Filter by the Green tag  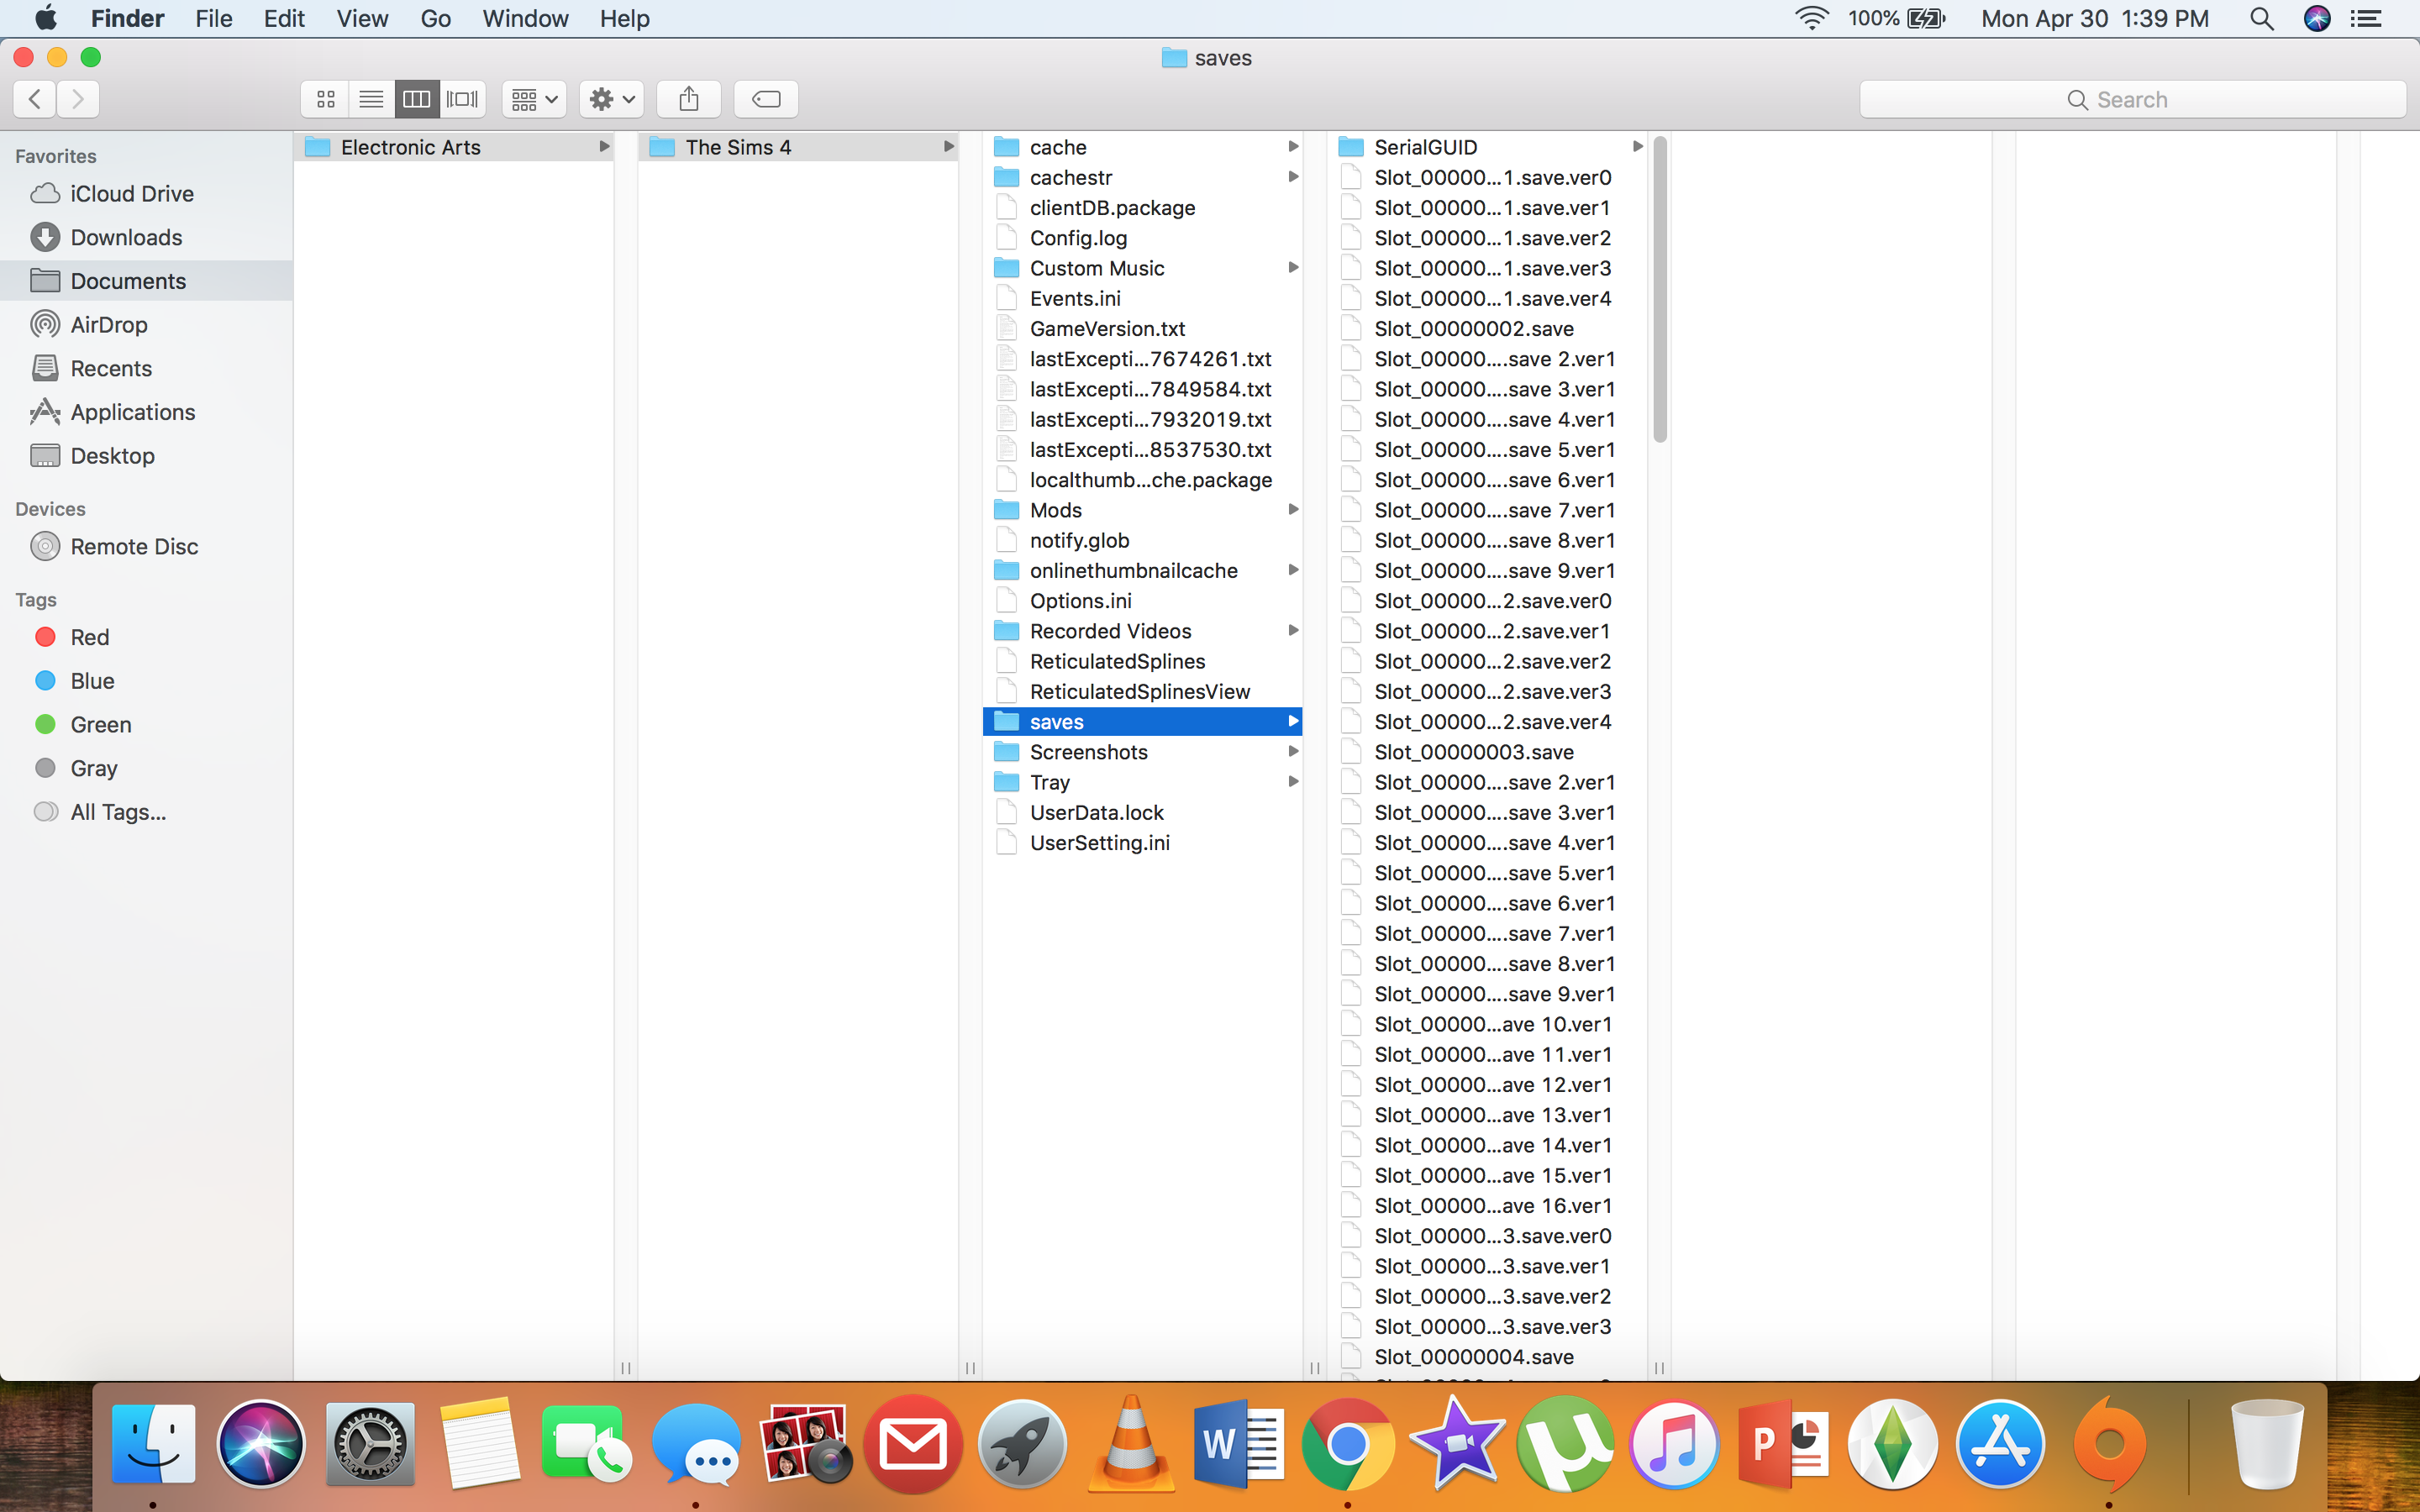[x=146, y=725]
